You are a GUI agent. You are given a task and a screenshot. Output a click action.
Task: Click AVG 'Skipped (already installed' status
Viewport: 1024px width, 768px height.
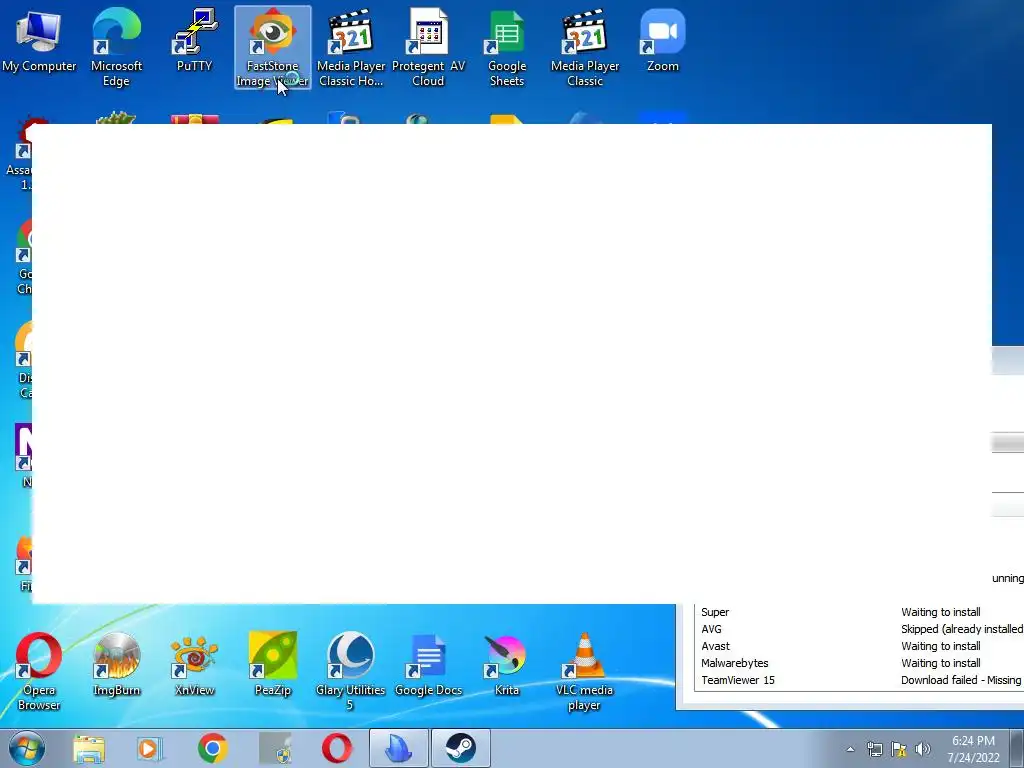click(x=962, y=629)
